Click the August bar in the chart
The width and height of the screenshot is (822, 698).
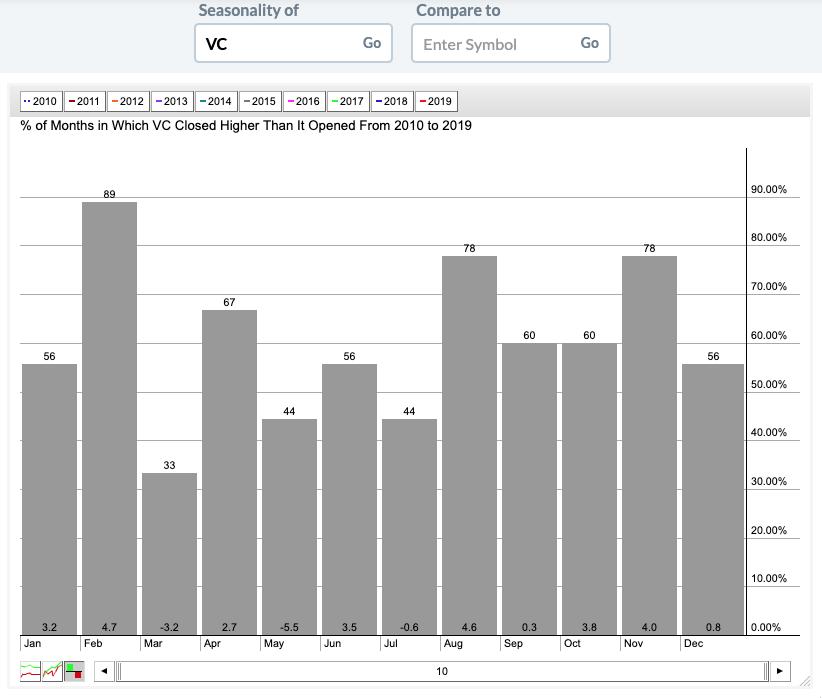coord(469,445)
